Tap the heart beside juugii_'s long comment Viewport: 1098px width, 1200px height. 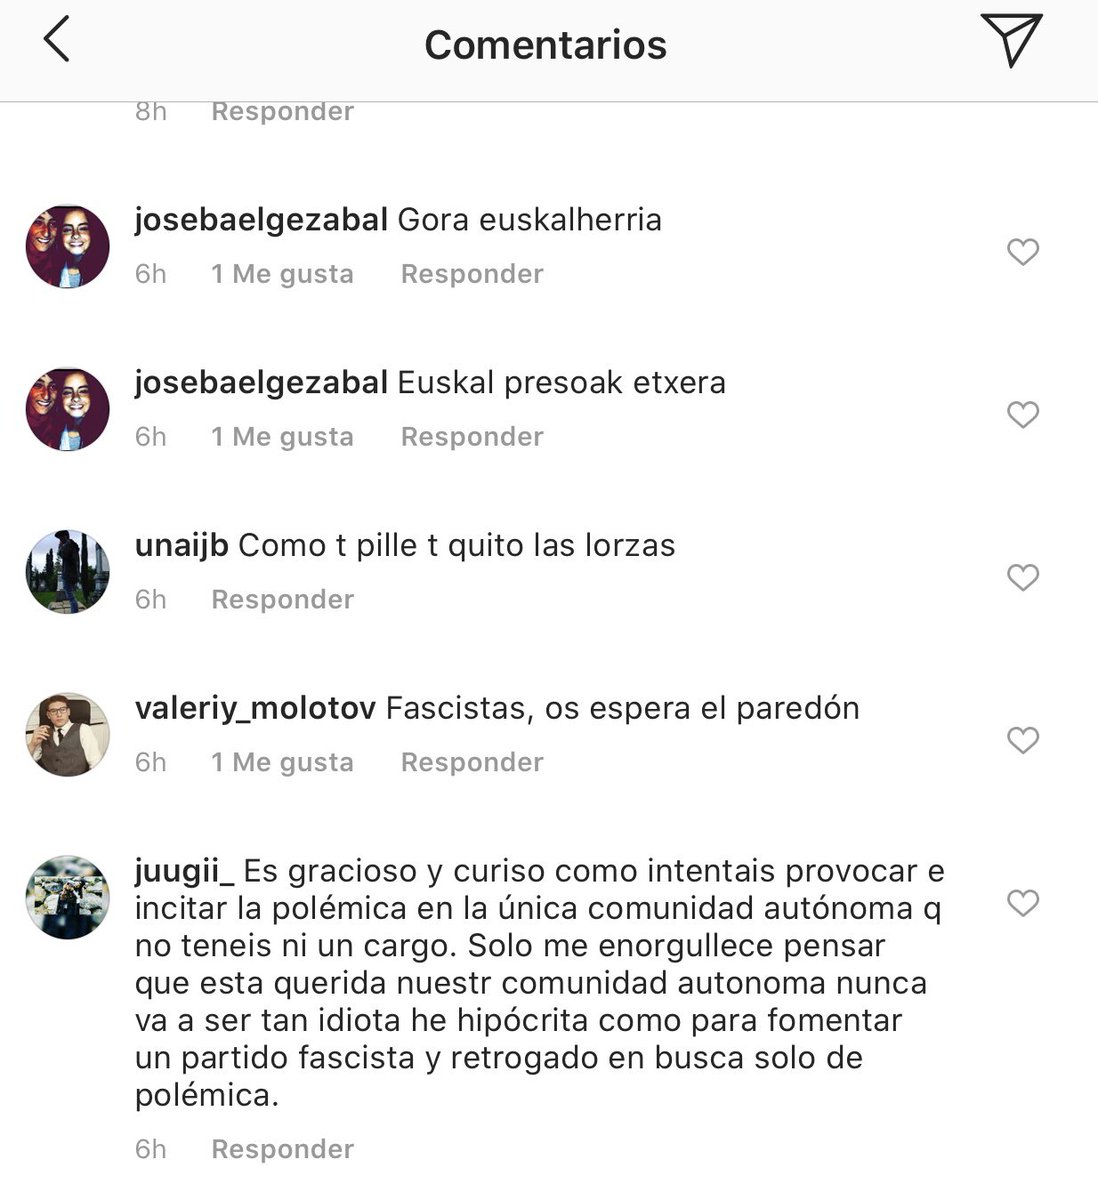coord(1022,903)
